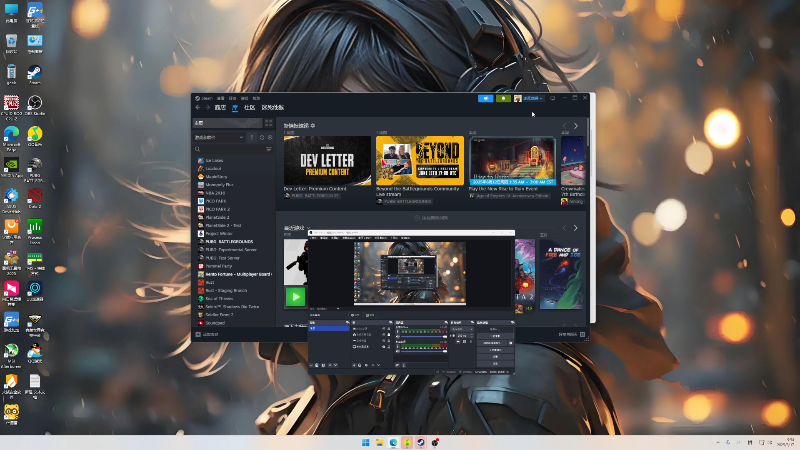Click the Steam library search field
Screen dimensions: 800x450
(232, 149)
